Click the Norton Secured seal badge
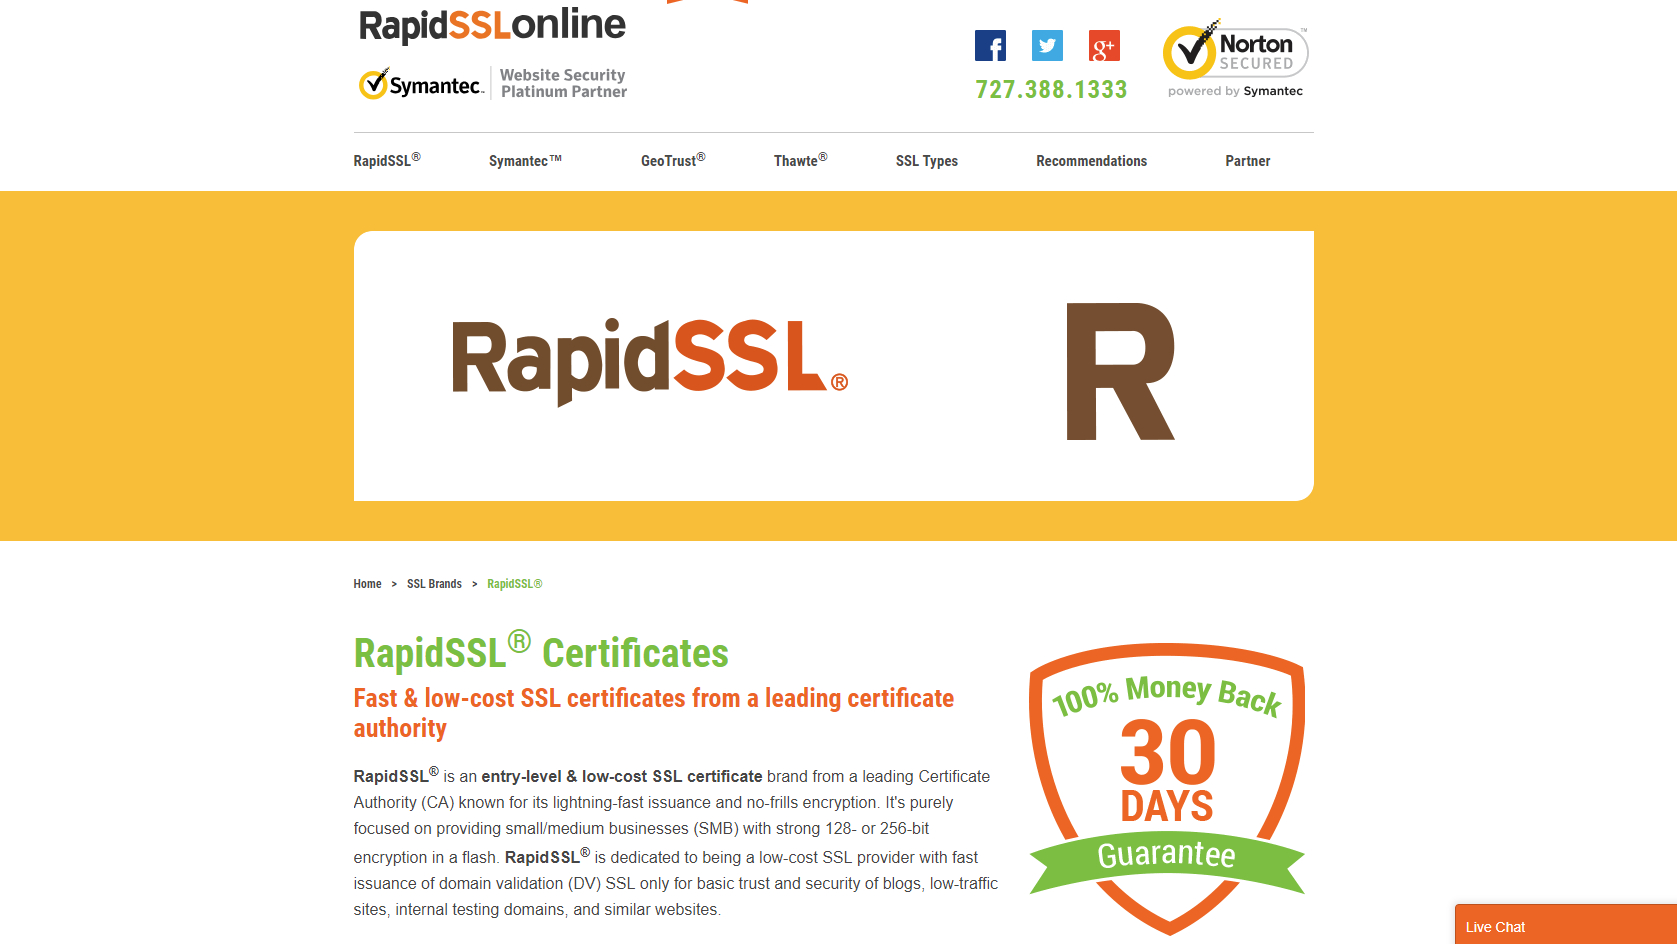 click(1236, 58)
